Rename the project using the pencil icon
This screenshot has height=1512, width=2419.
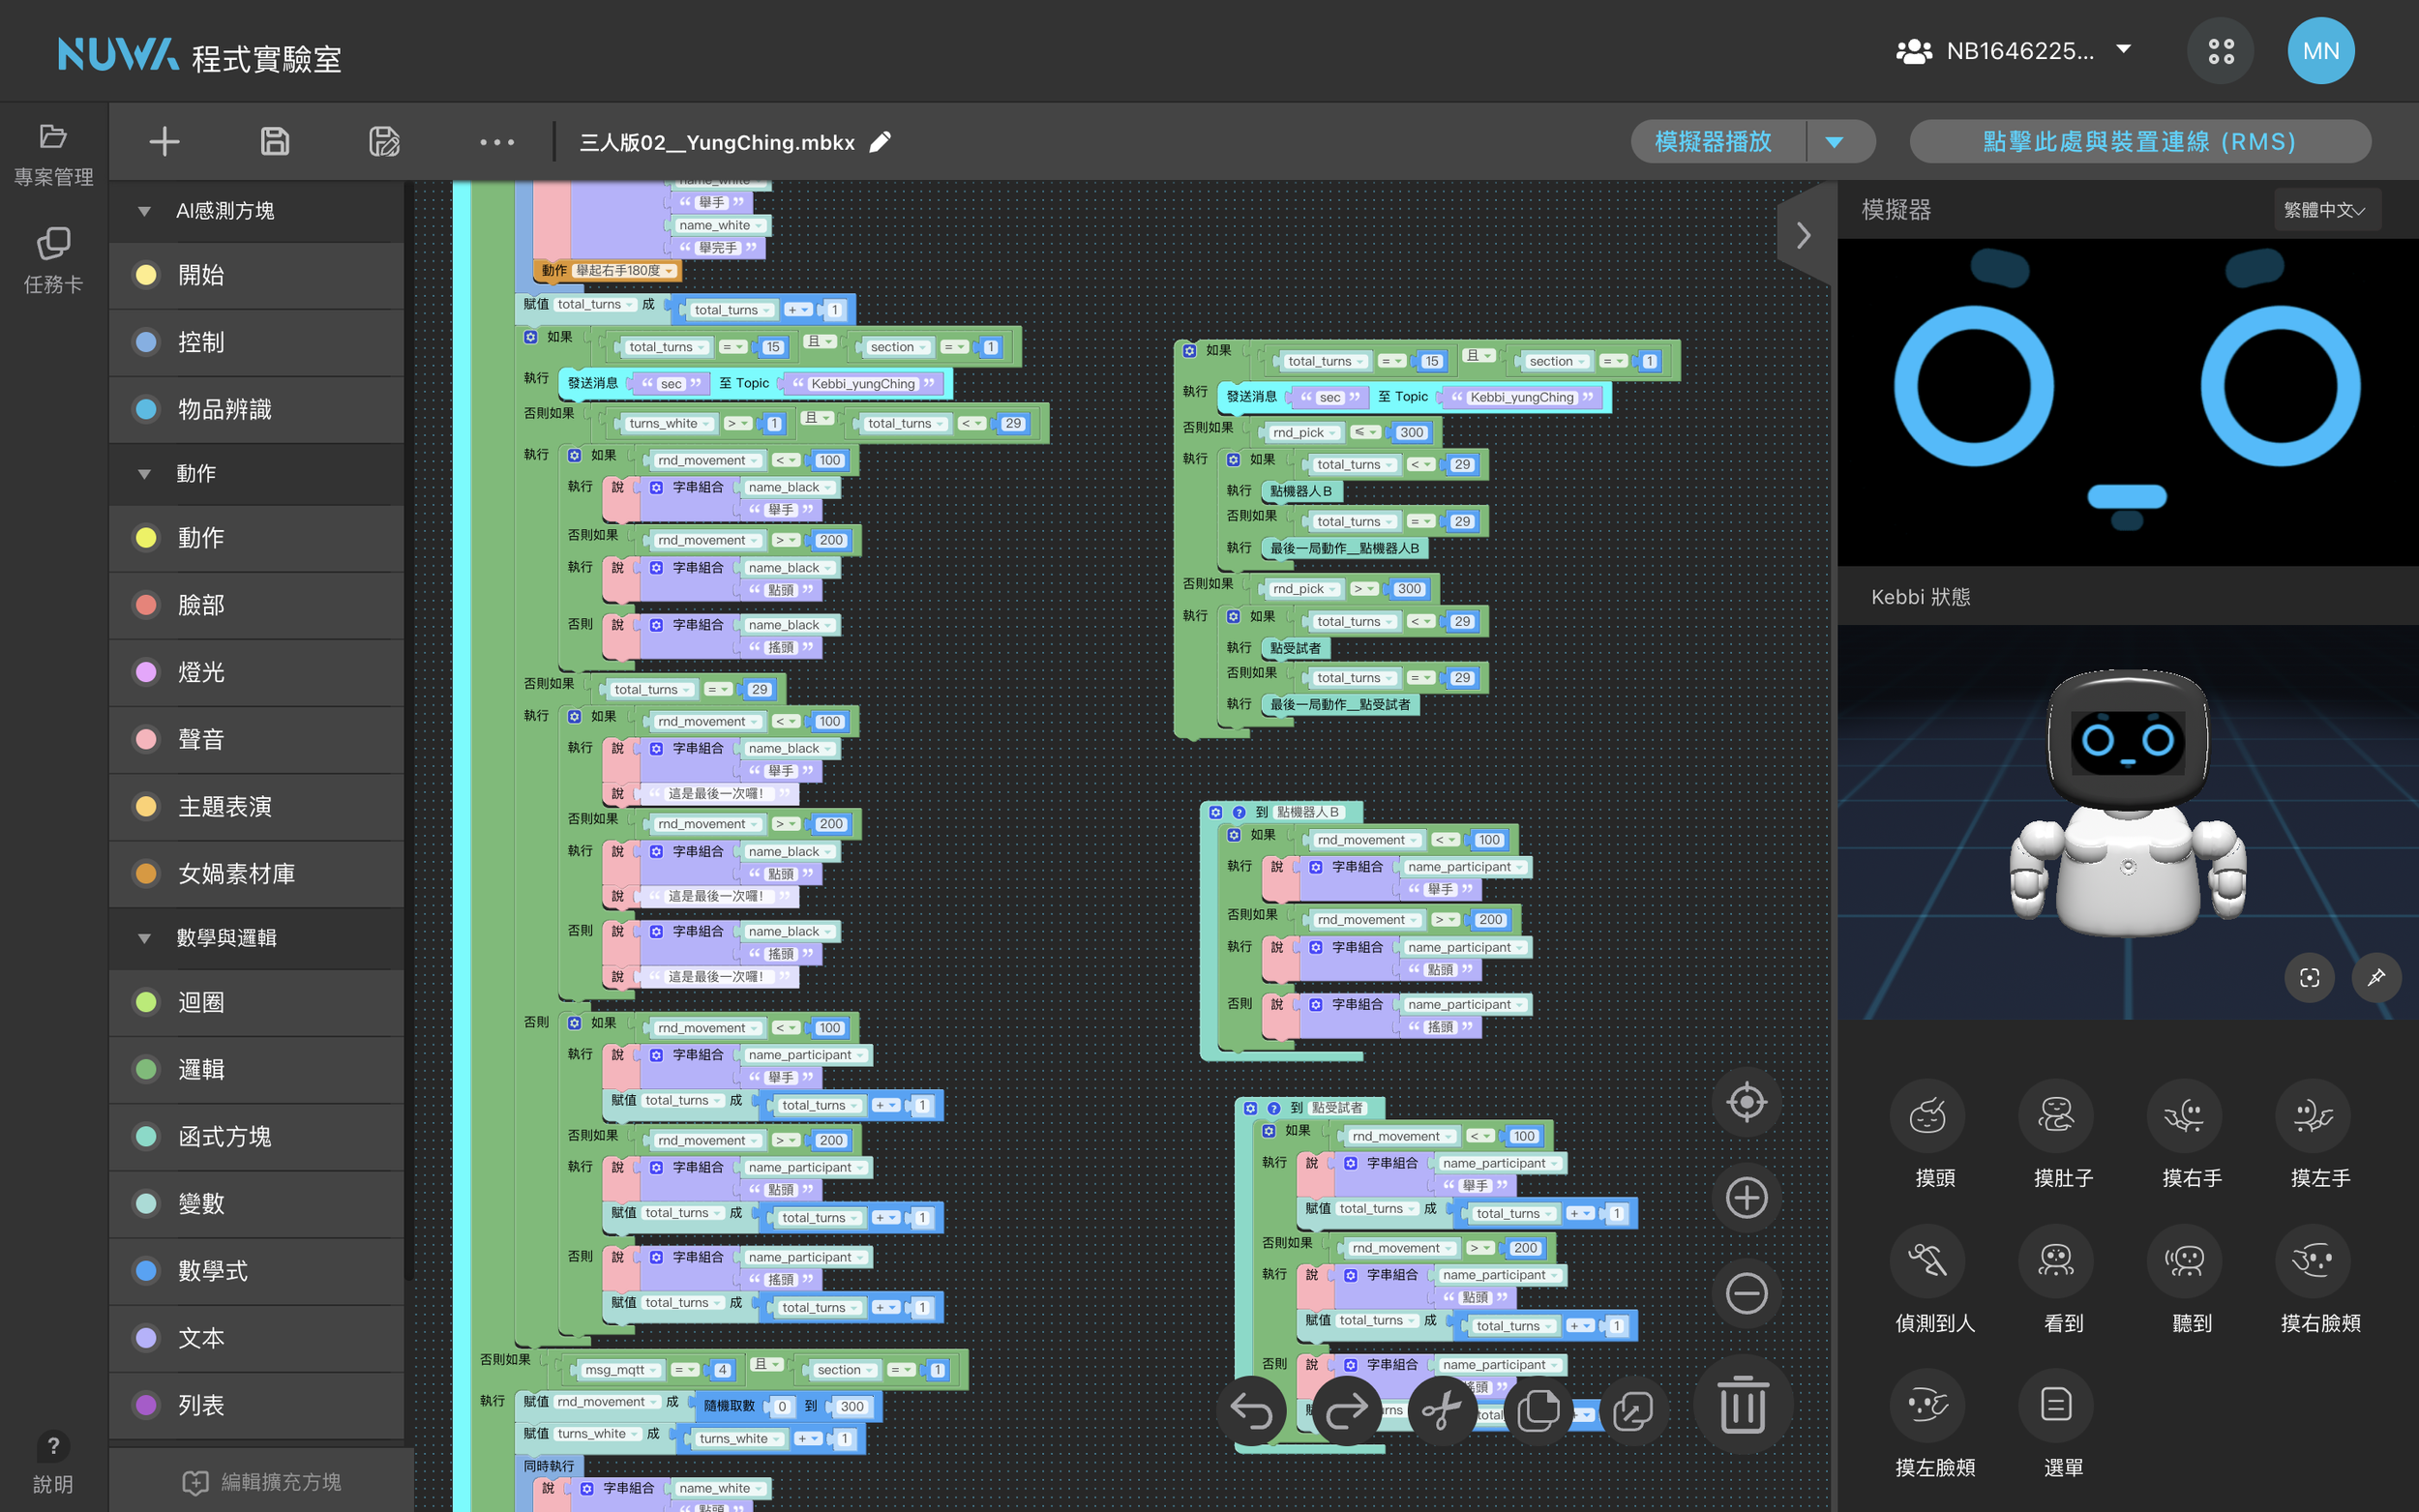coord(880,142)
